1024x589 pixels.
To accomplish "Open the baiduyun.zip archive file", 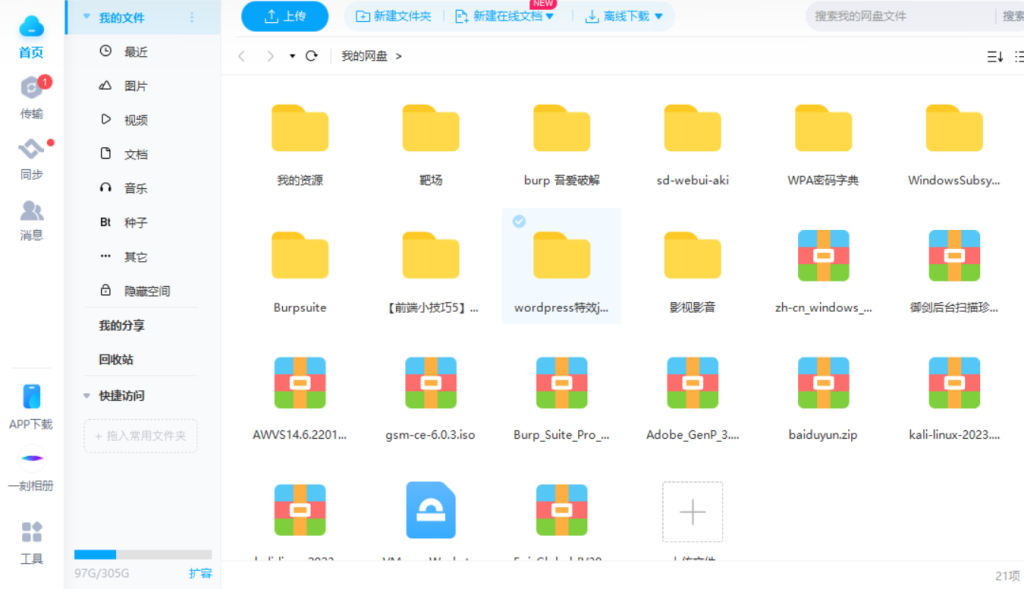I will [823, 383].
